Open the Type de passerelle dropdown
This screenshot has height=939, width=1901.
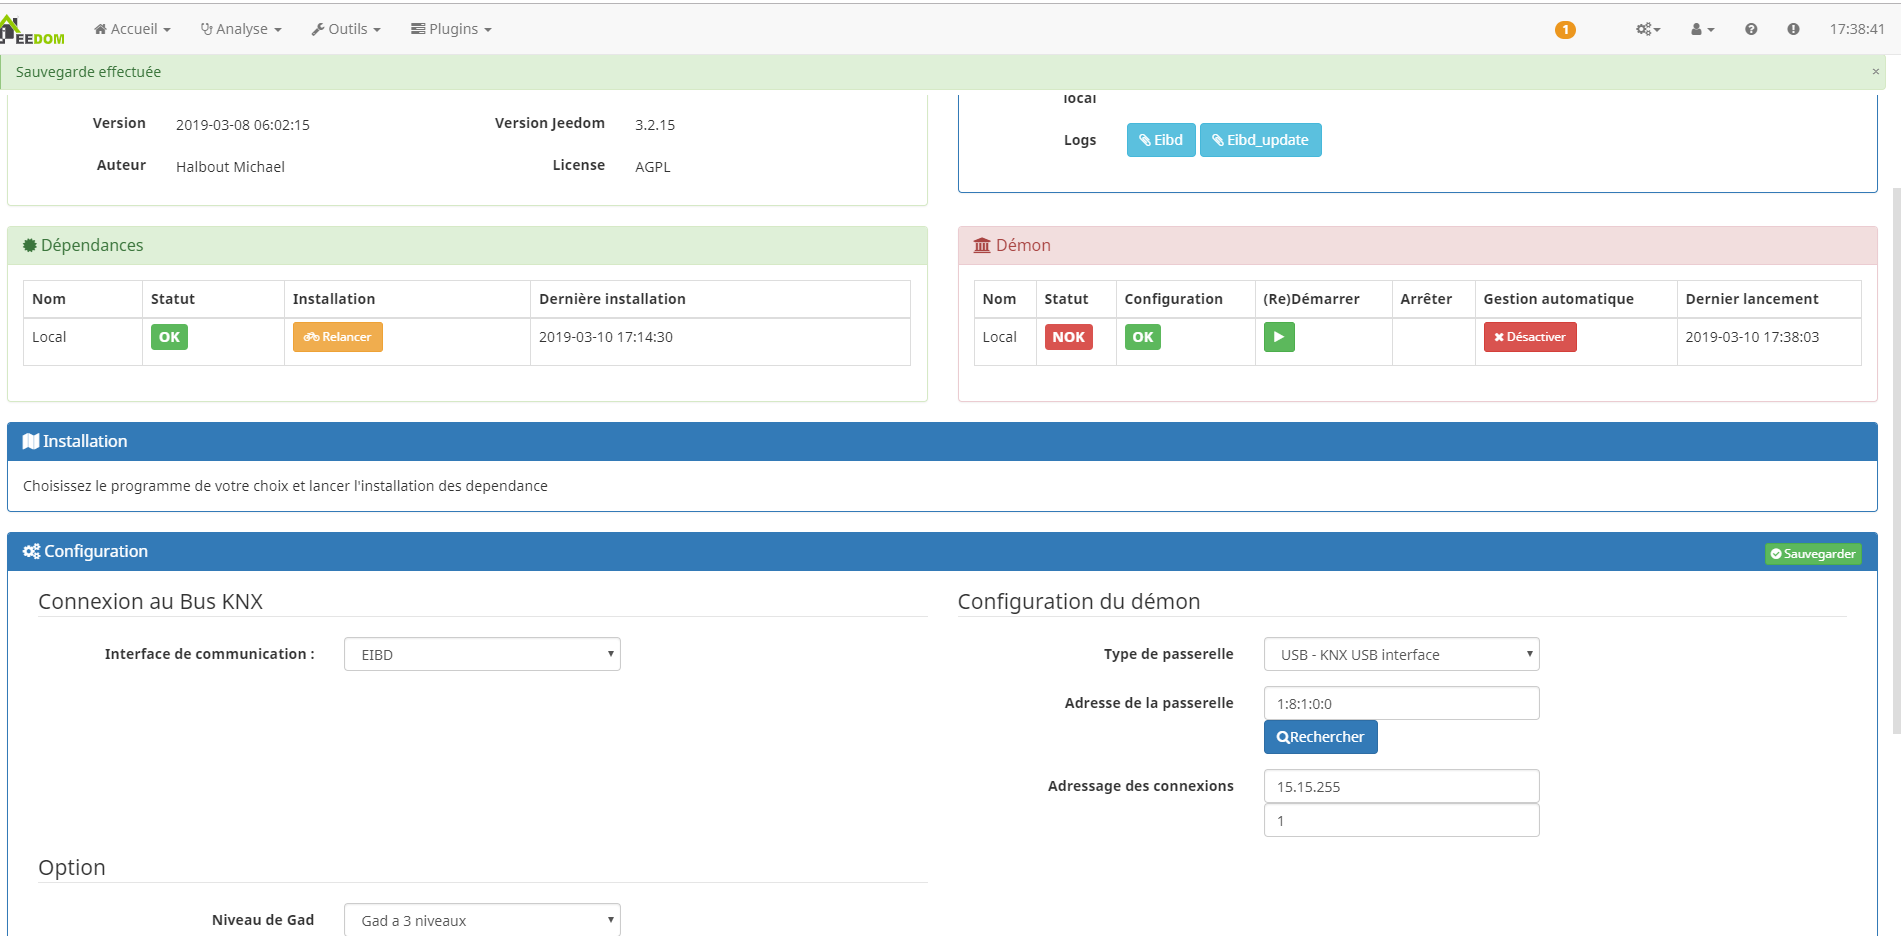[1401, 654]
